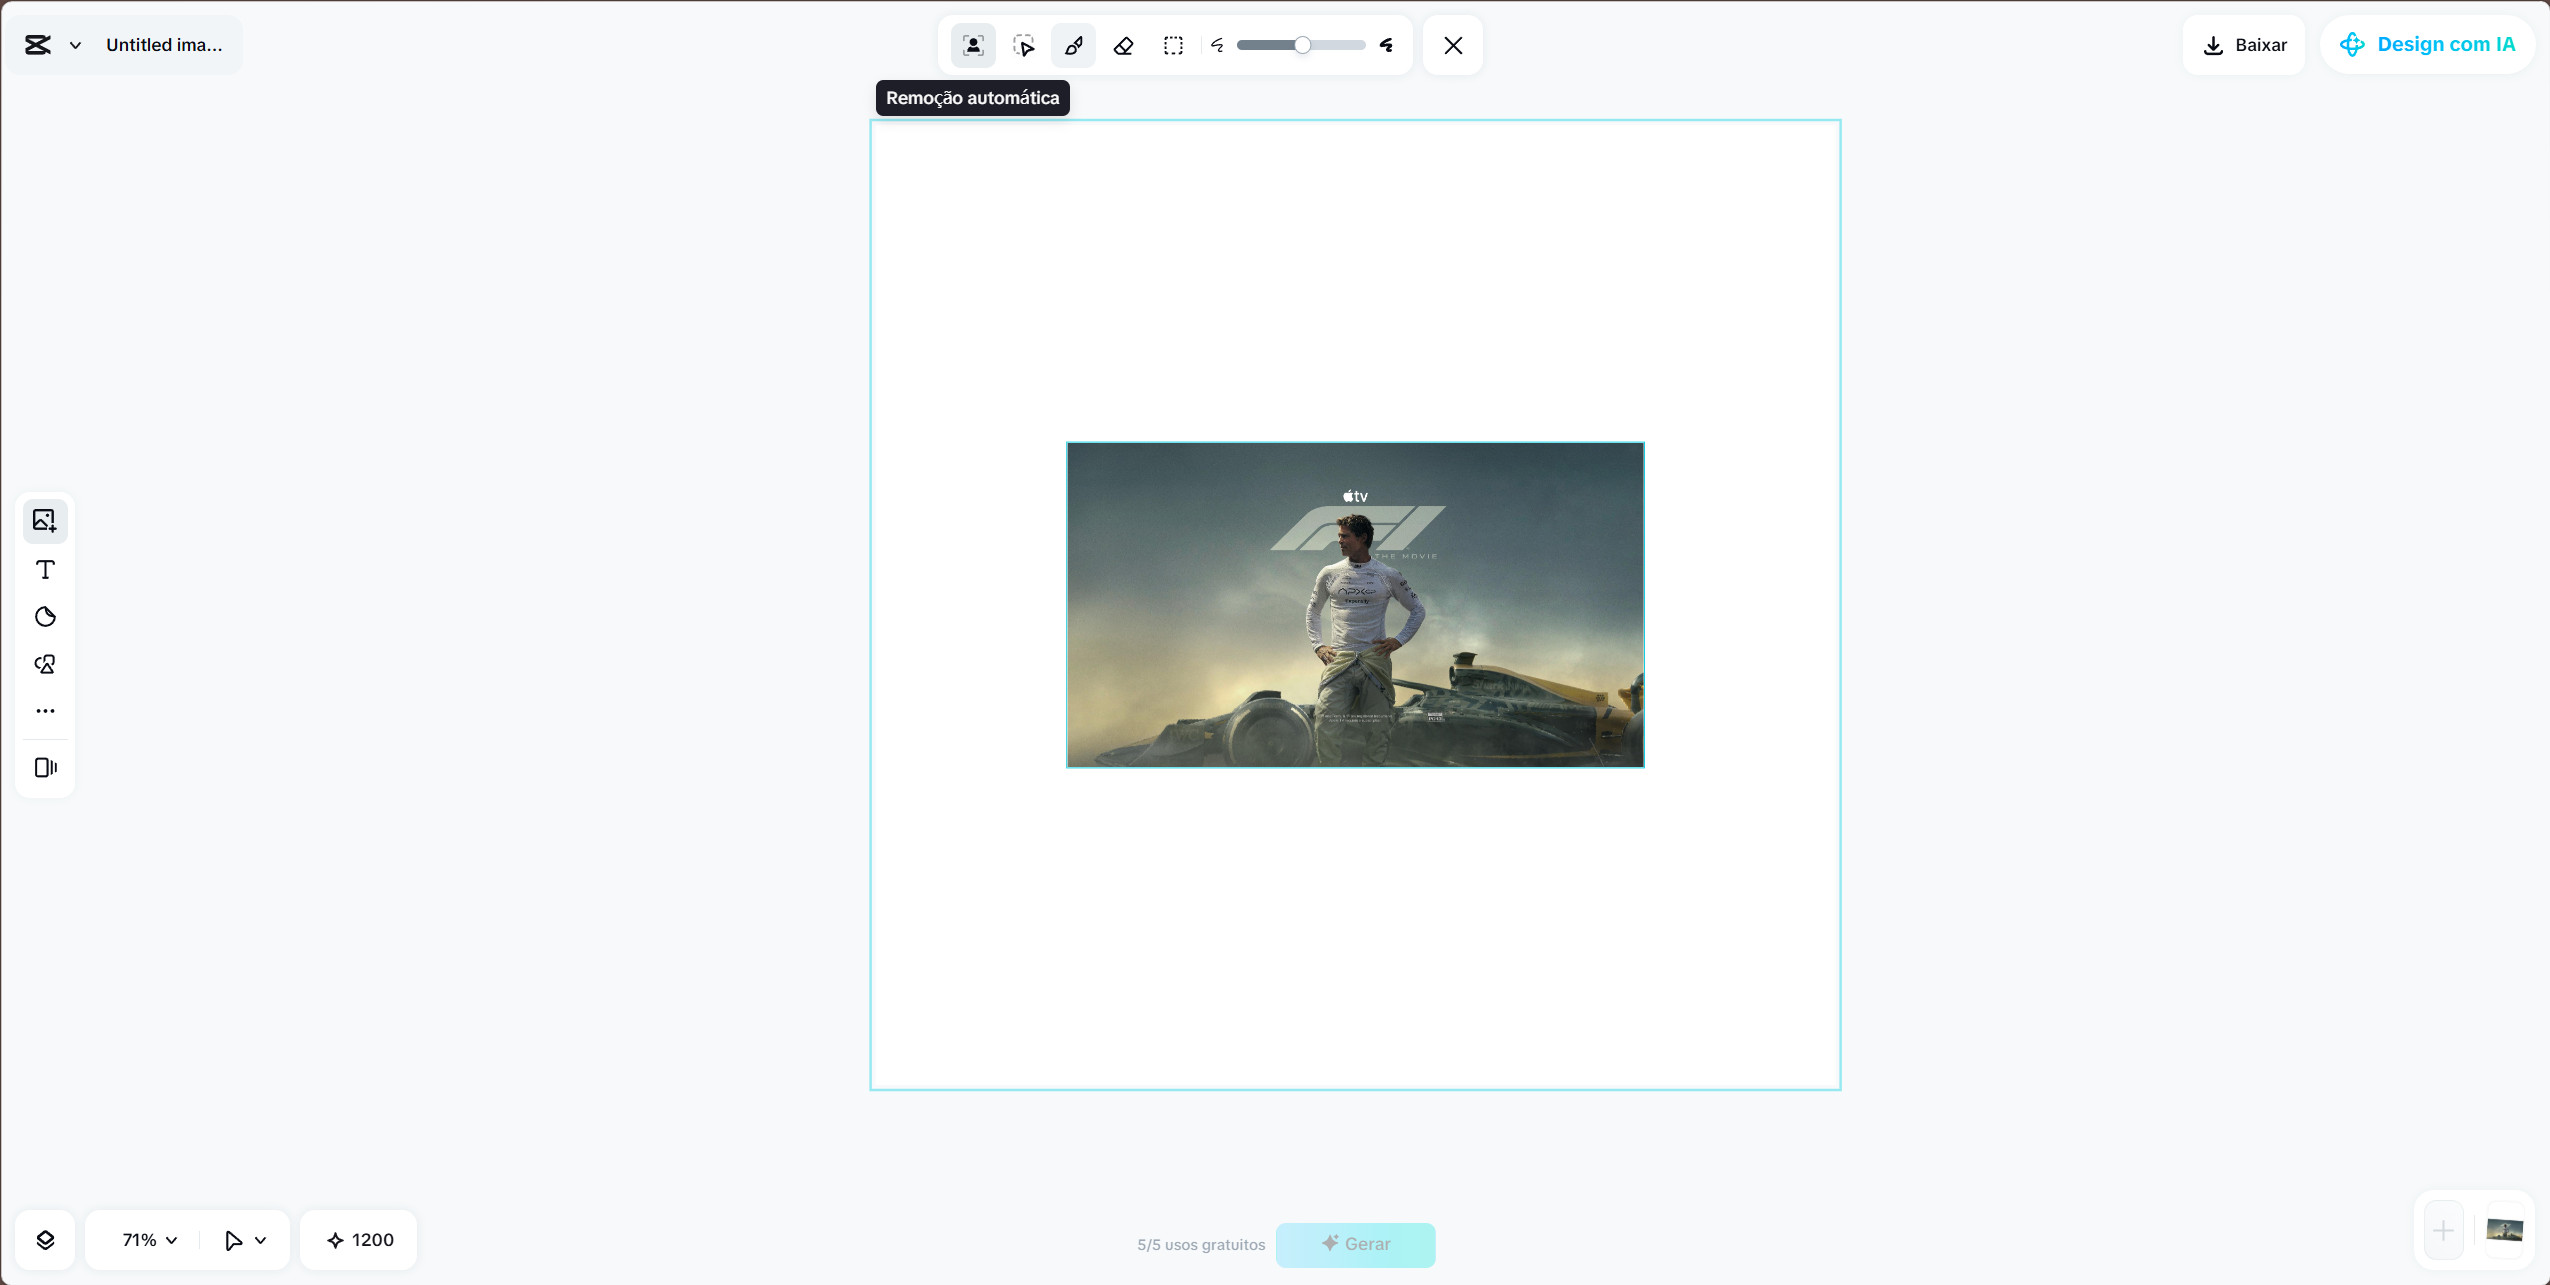Toggle the side panel icon in the sidebar
Viewport: 2550px width, 1285px height.
coord(45,767)
